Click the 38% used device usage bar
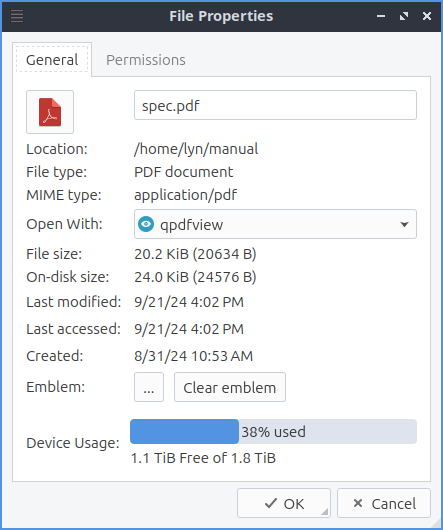 pos(273,432)
